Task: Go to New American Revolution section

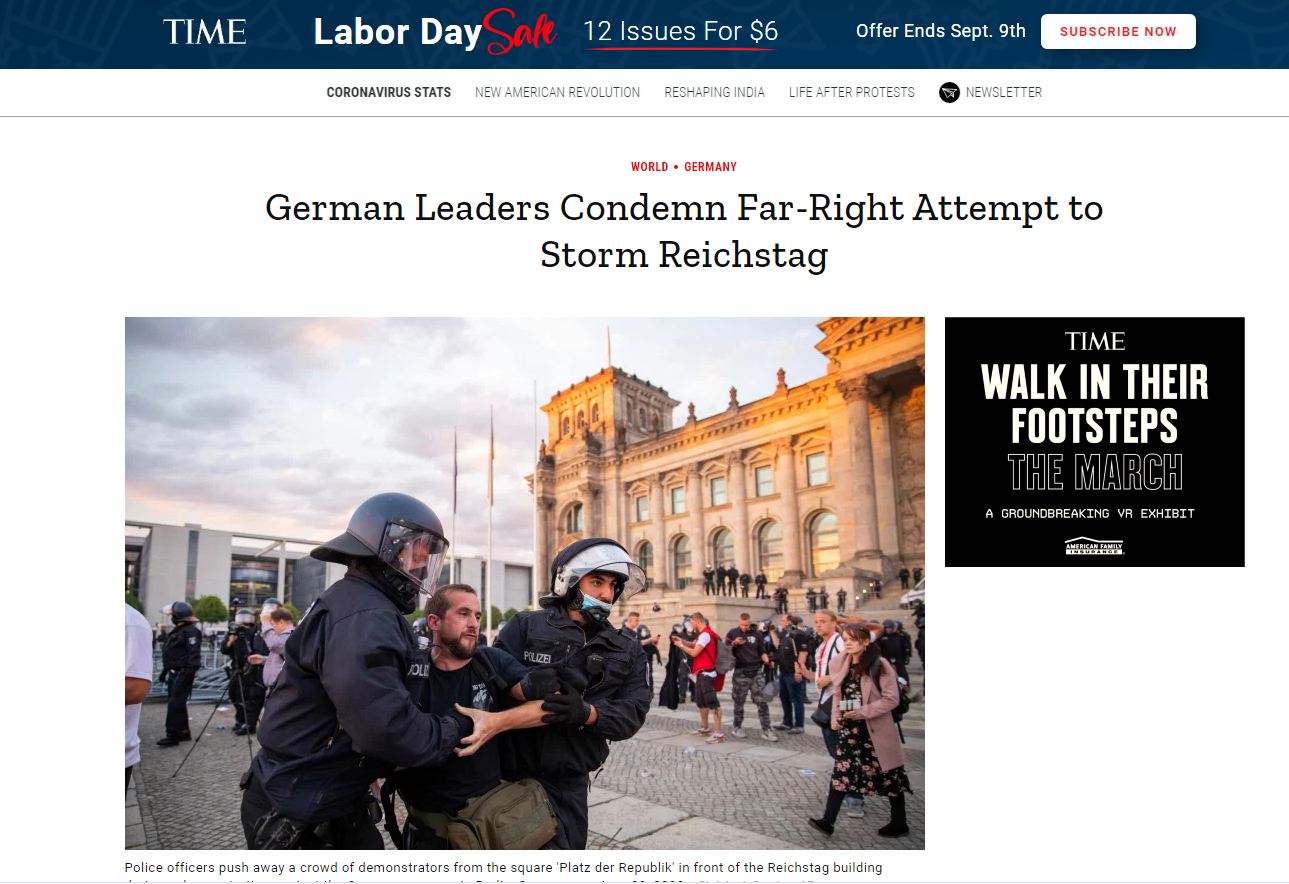Action: click(x=557, y=92)
